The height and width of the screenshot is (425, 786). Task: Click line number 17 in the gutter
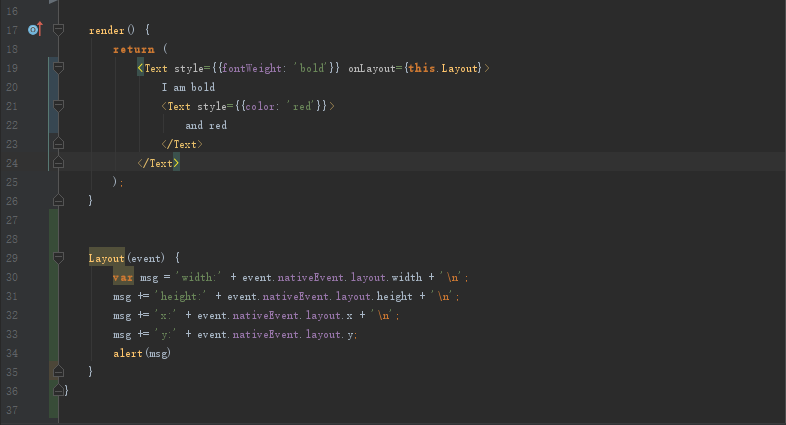coord(12,30)
